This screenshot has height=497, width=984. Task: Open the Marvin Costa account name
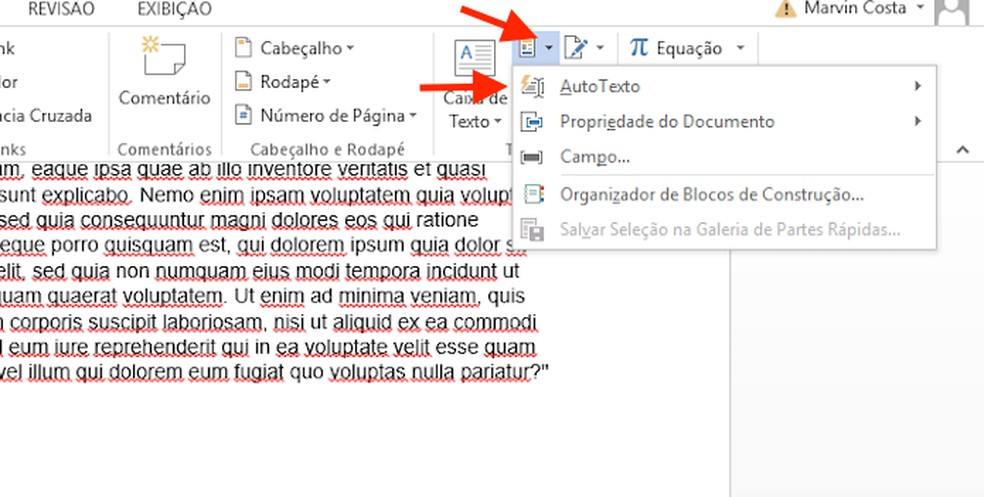tap(855, 8)
